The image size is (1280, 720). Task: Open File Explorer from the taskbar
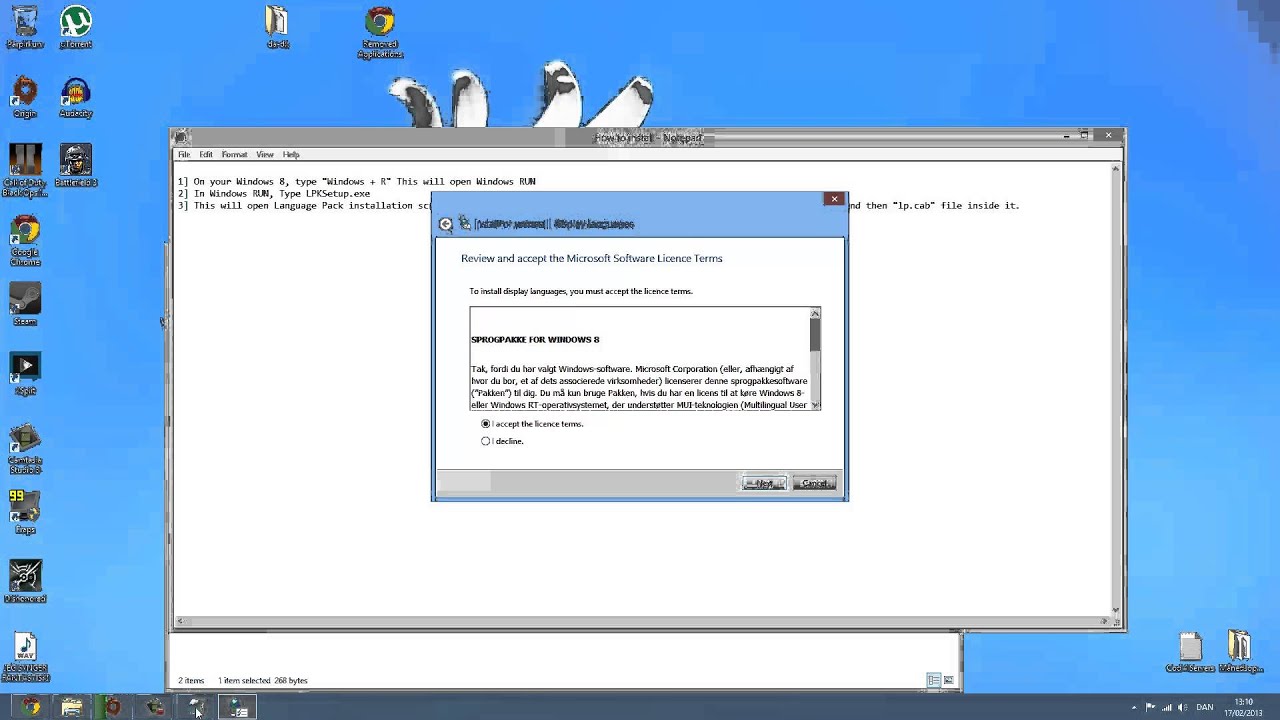click(71, 707)
